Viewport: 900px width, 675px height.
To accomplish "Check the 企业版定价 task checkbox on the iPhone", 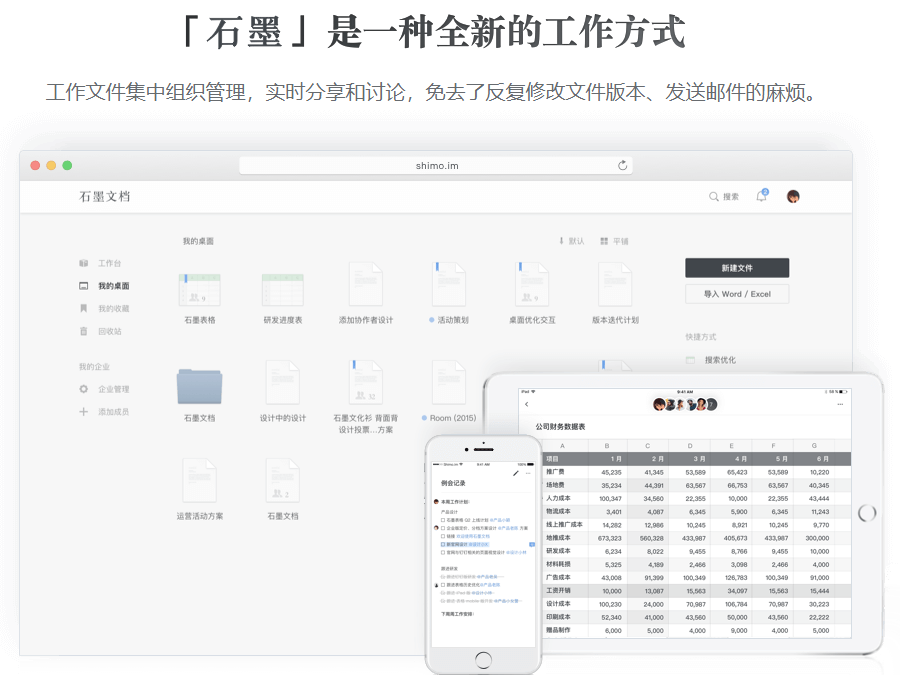I will (443, 528).
